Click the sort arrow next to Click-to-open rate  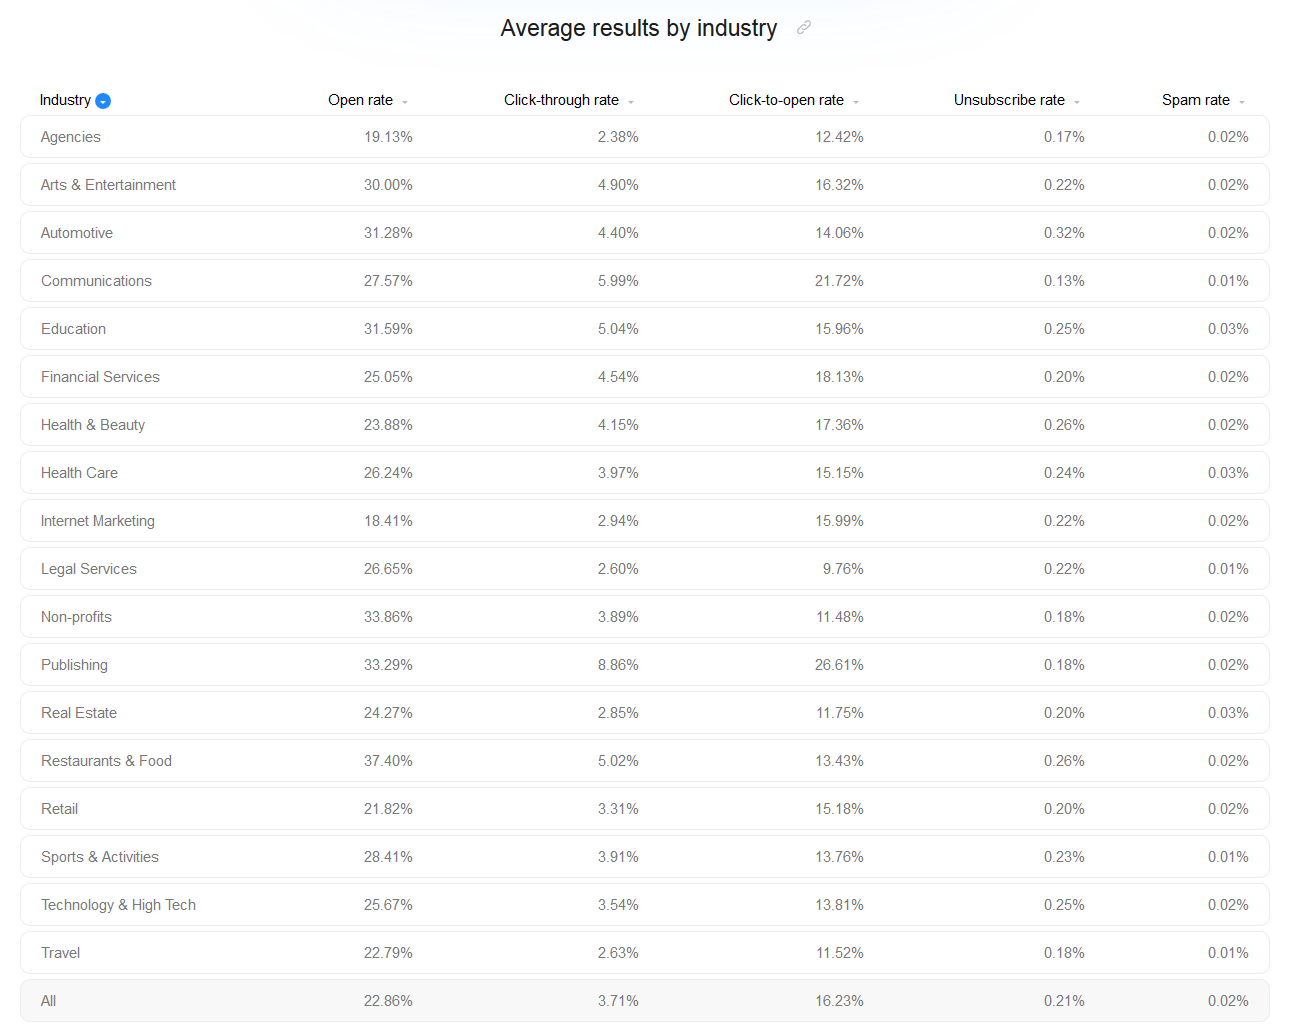tap(856, 102)
